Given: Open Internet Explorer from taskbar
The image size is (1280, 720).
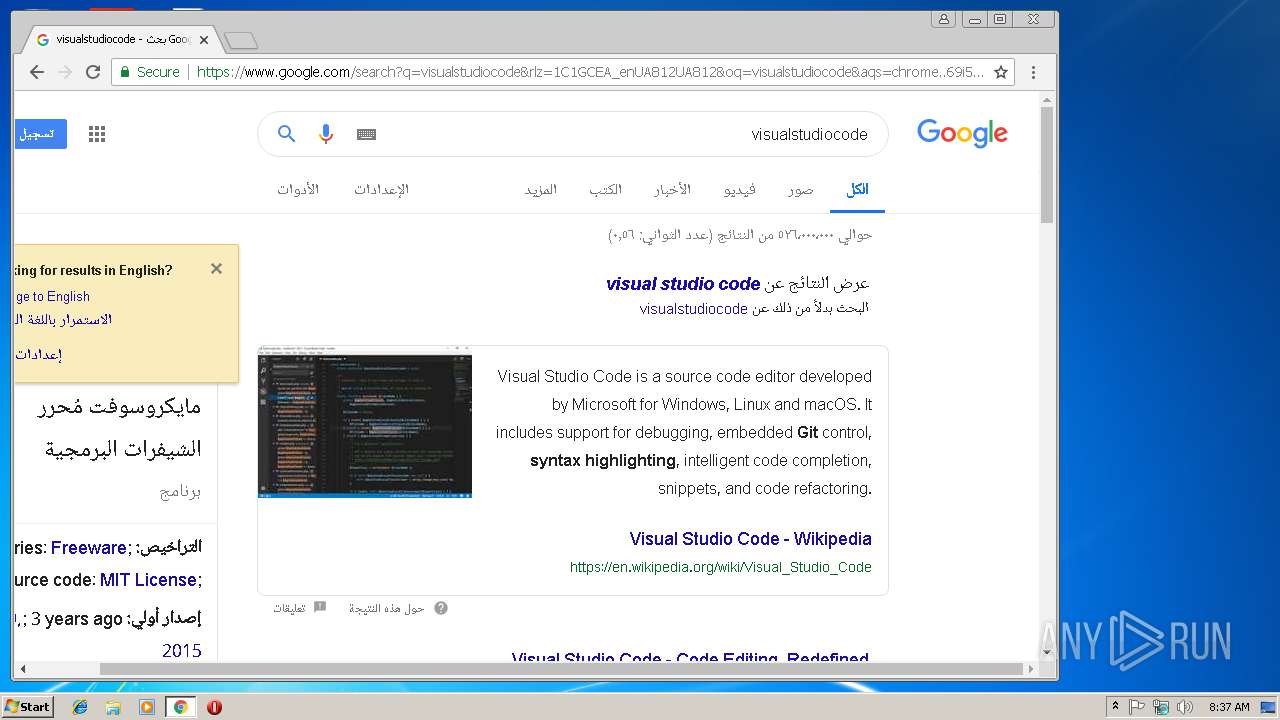Looking at the screenshot, I should pos(80,707).
